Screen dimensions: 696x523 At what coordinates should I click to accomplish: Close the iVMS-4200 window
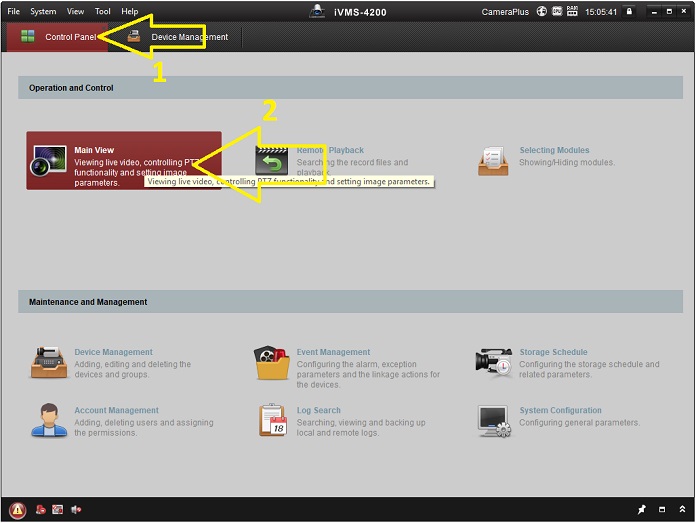coord(684,12)
